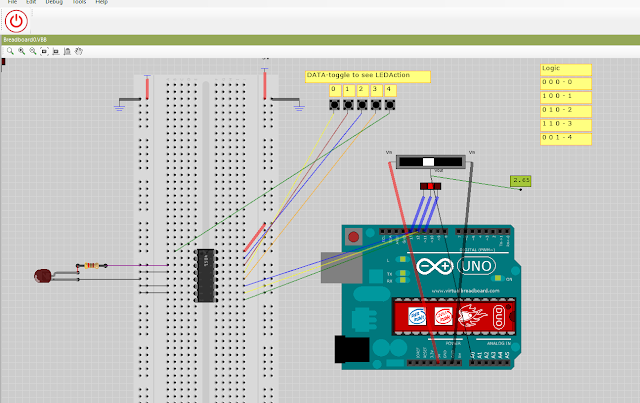640x403 pixels.
Task: Click the zoom in tool
Action: (22, 51)
